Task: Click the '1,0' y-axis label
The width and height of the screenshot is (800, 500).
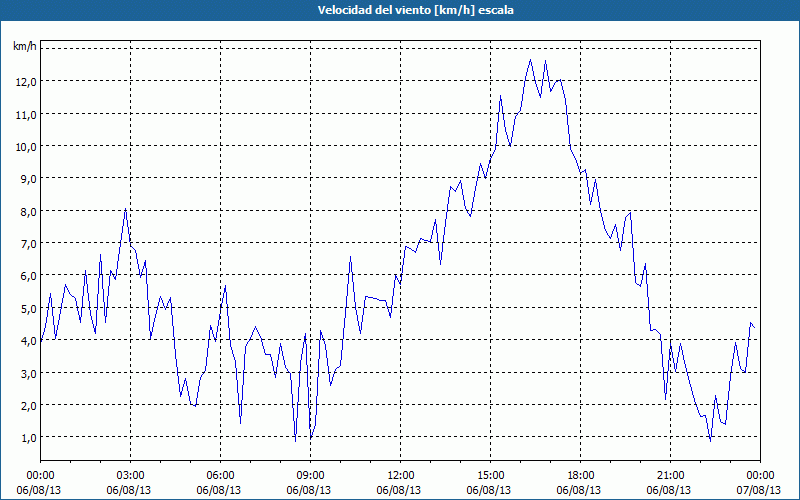Action: click(x=28, y=438)
